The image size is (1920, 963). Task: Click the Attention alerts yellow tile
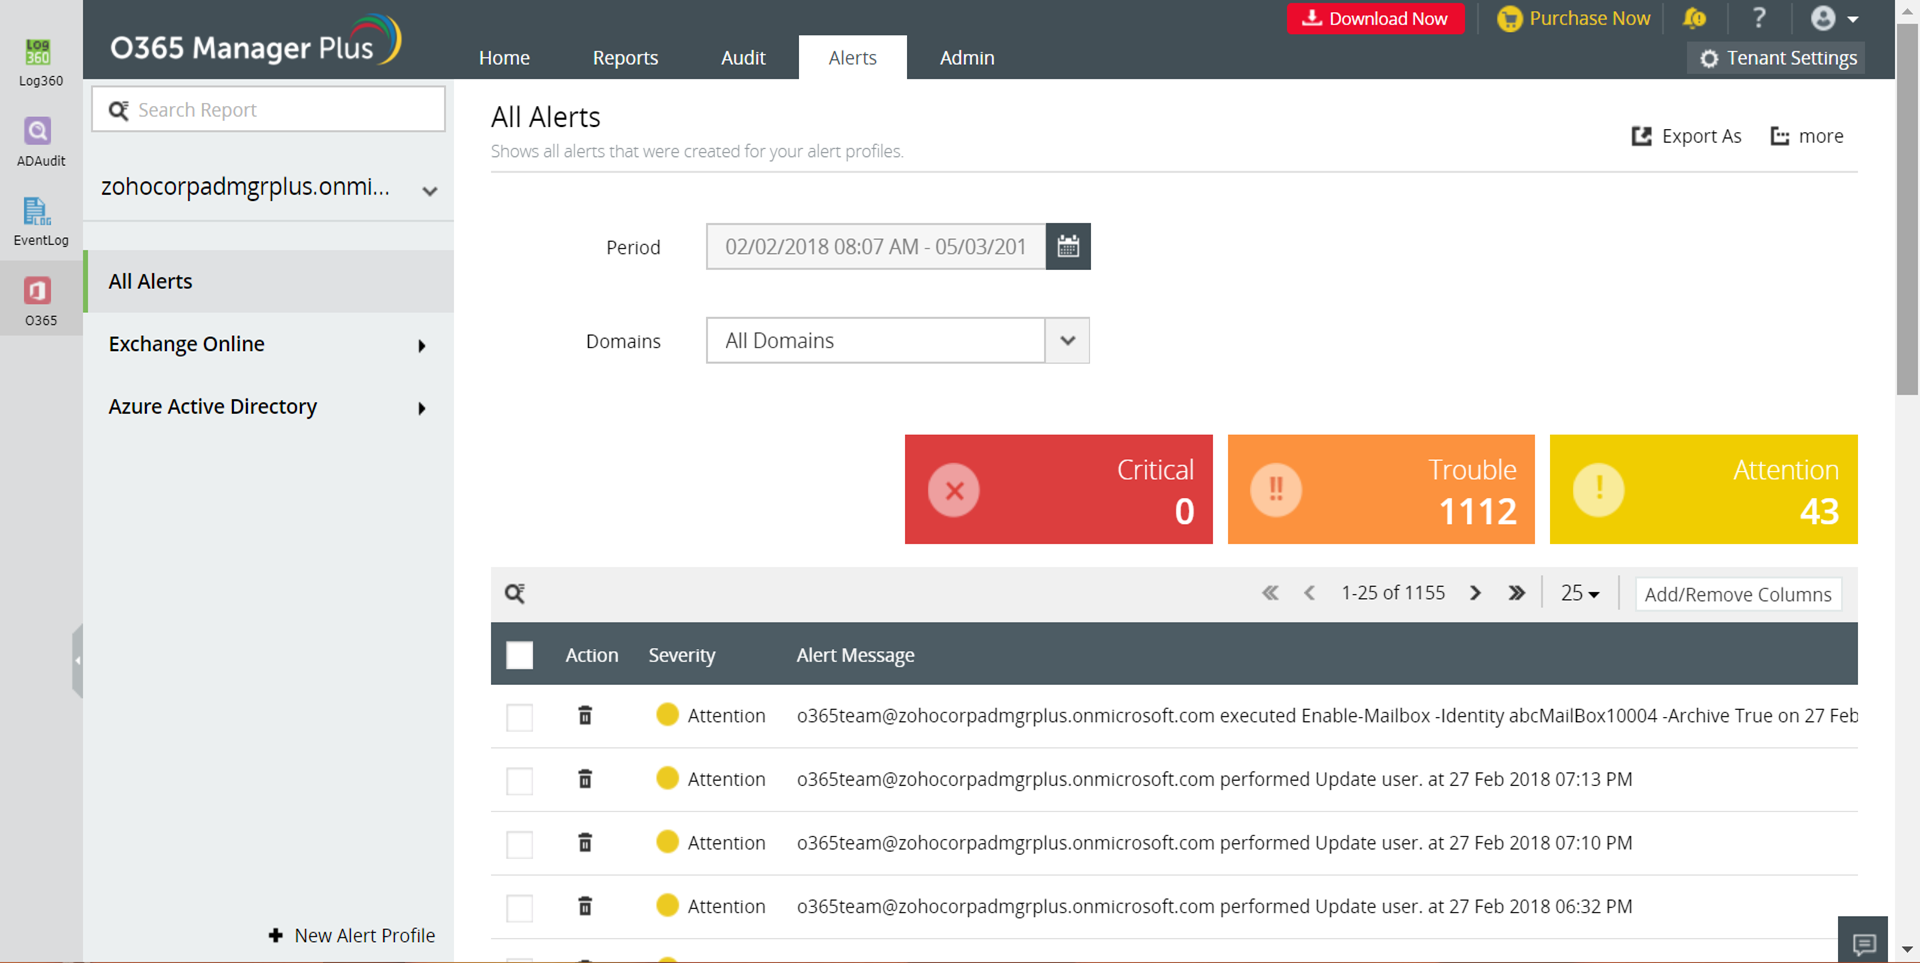pos(1703,489)
